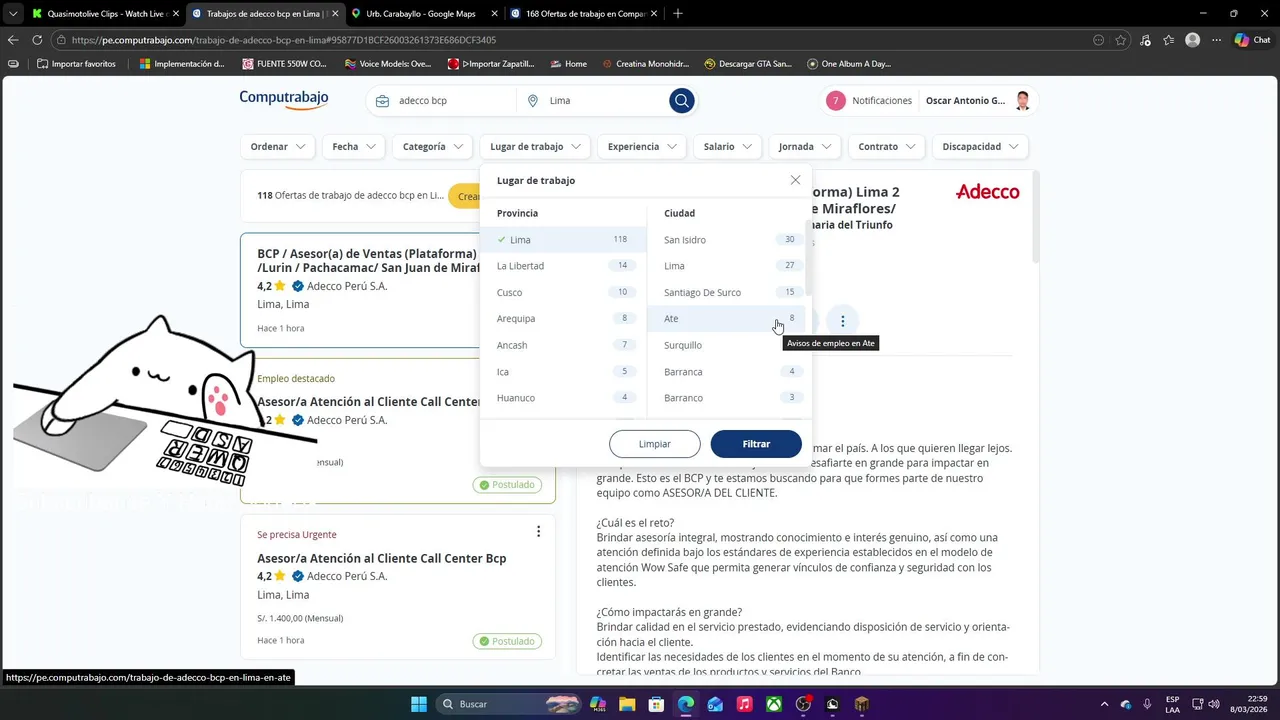Select Cusco province option

[563, 292]
